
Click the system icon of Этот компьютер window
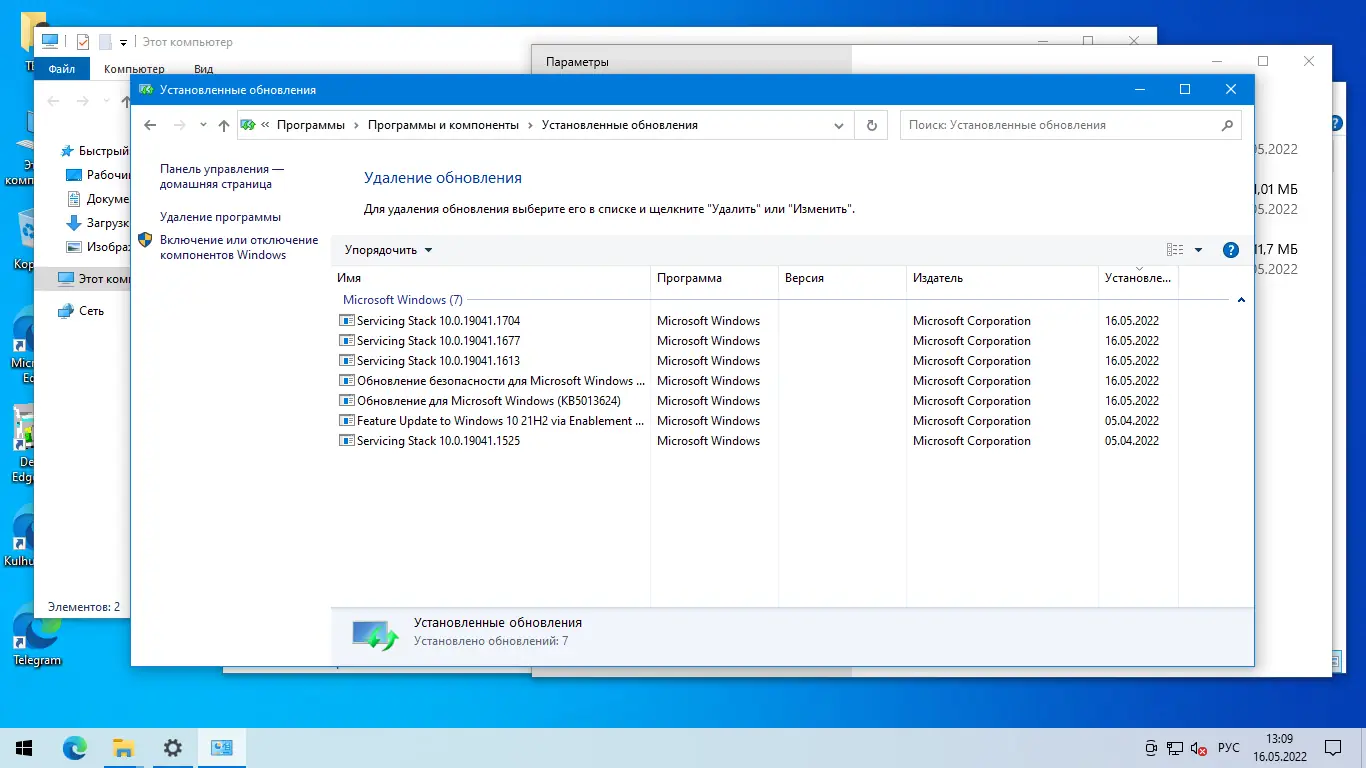(50, 42)
